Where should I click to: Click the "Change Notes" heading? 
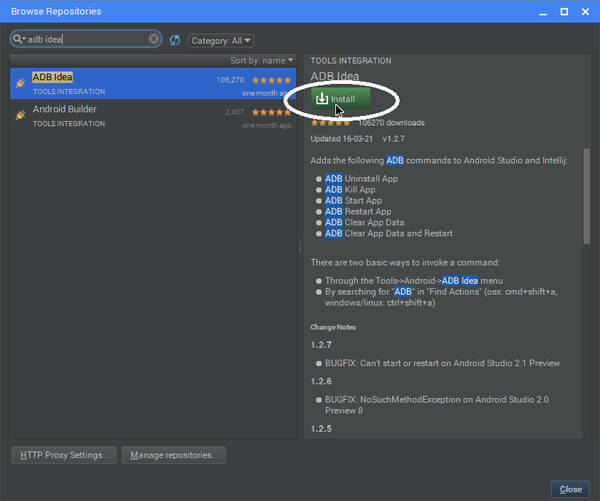point(333,327)
